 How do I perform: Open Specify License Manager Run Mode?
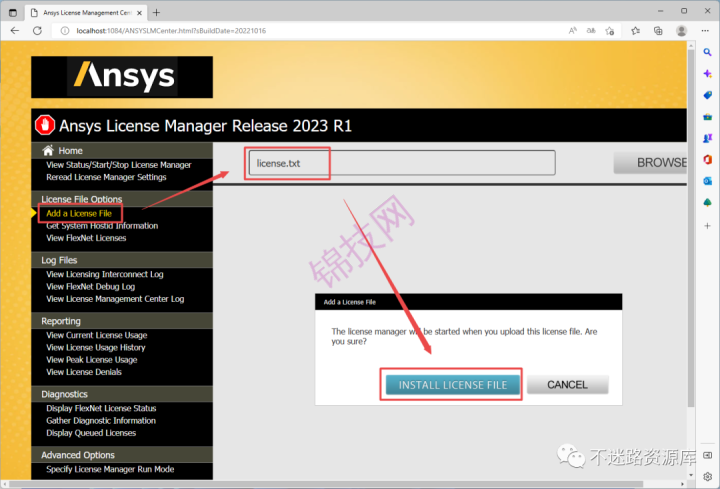(110, 469)
